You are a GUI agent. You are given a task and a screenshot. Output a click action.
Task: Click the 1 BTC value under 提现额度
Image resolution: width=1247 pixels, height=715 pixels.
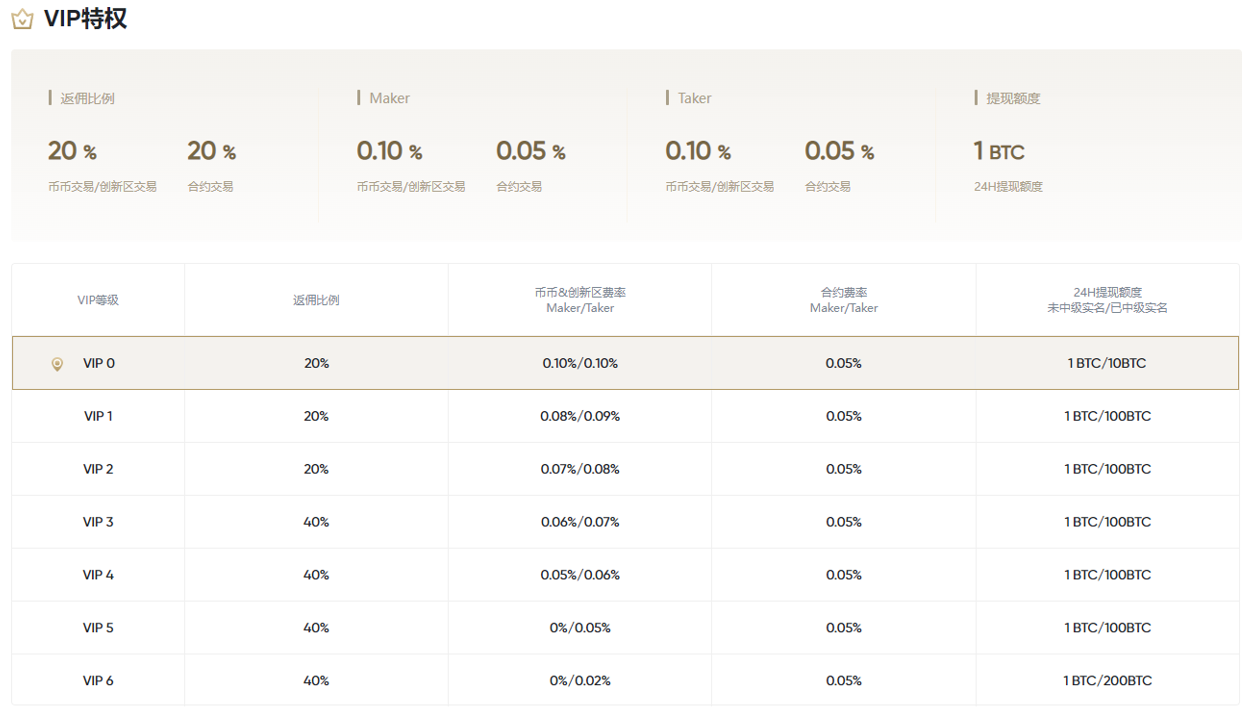tap(999, 152)
